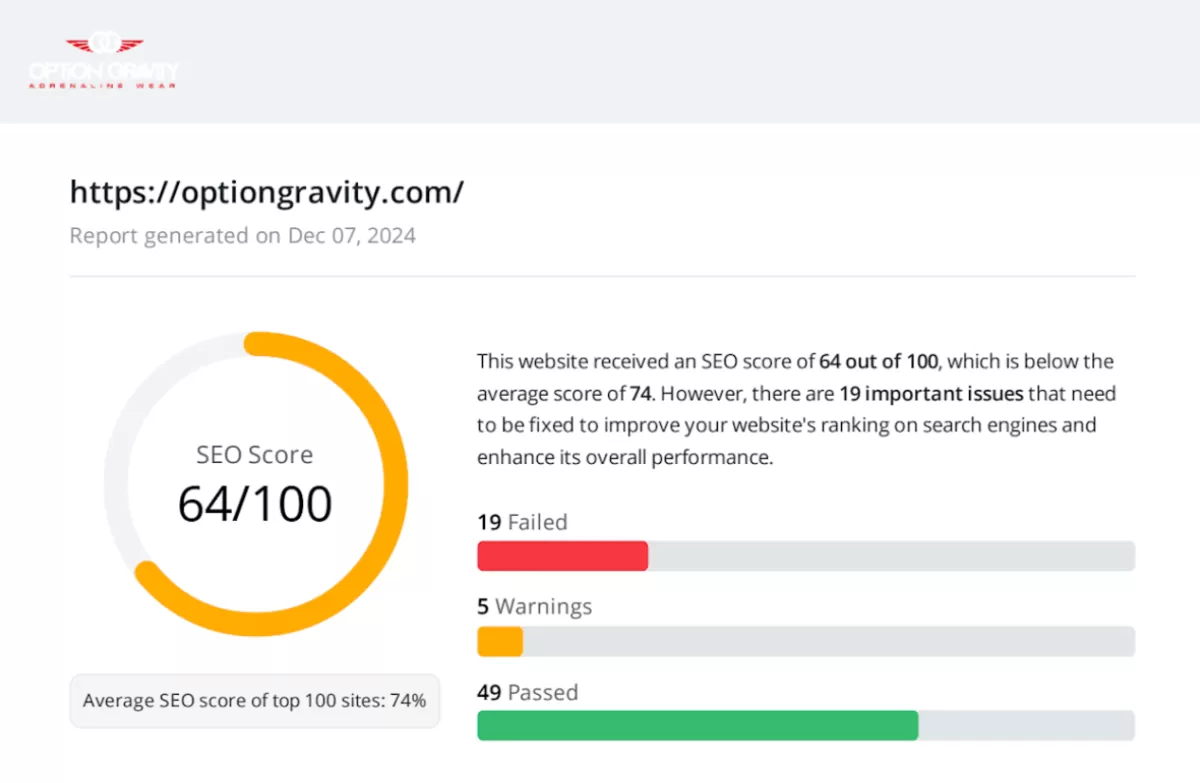Viewport: 1200px width, 783px height.
Task: Click the 49 Passed label
Action: [528, 692]
